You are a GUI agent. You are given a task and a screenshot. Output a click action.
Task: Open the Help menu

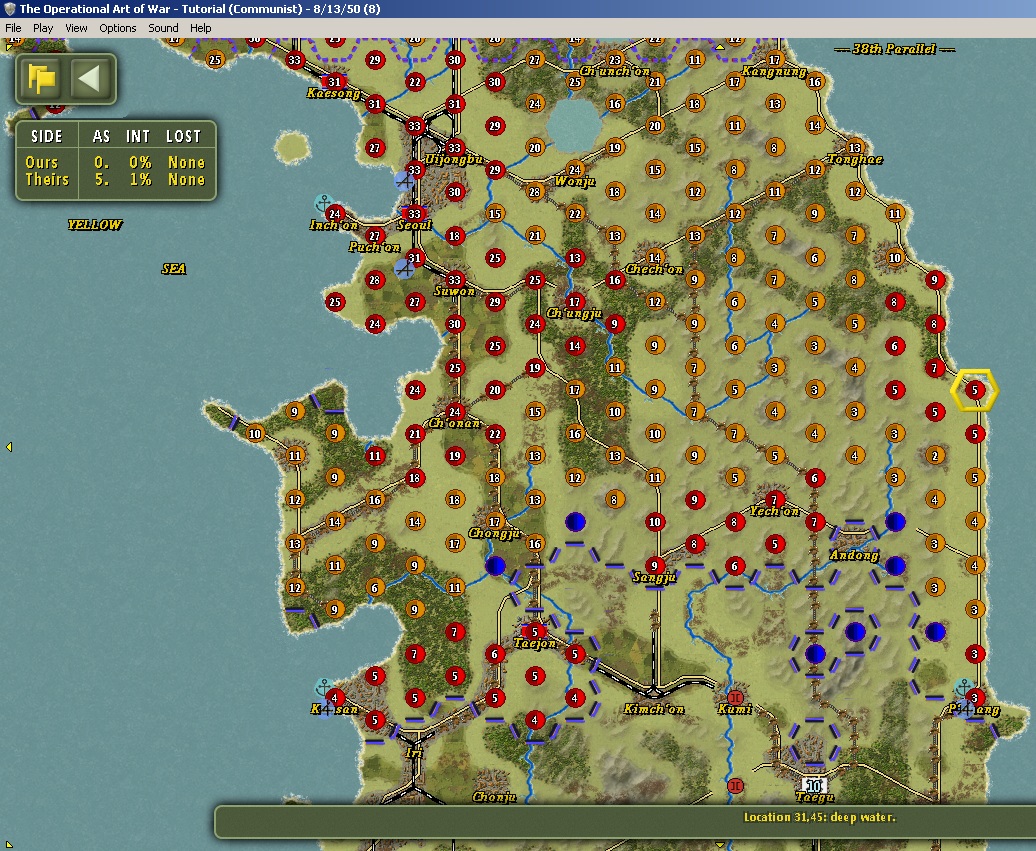click(x=200, y=28)
